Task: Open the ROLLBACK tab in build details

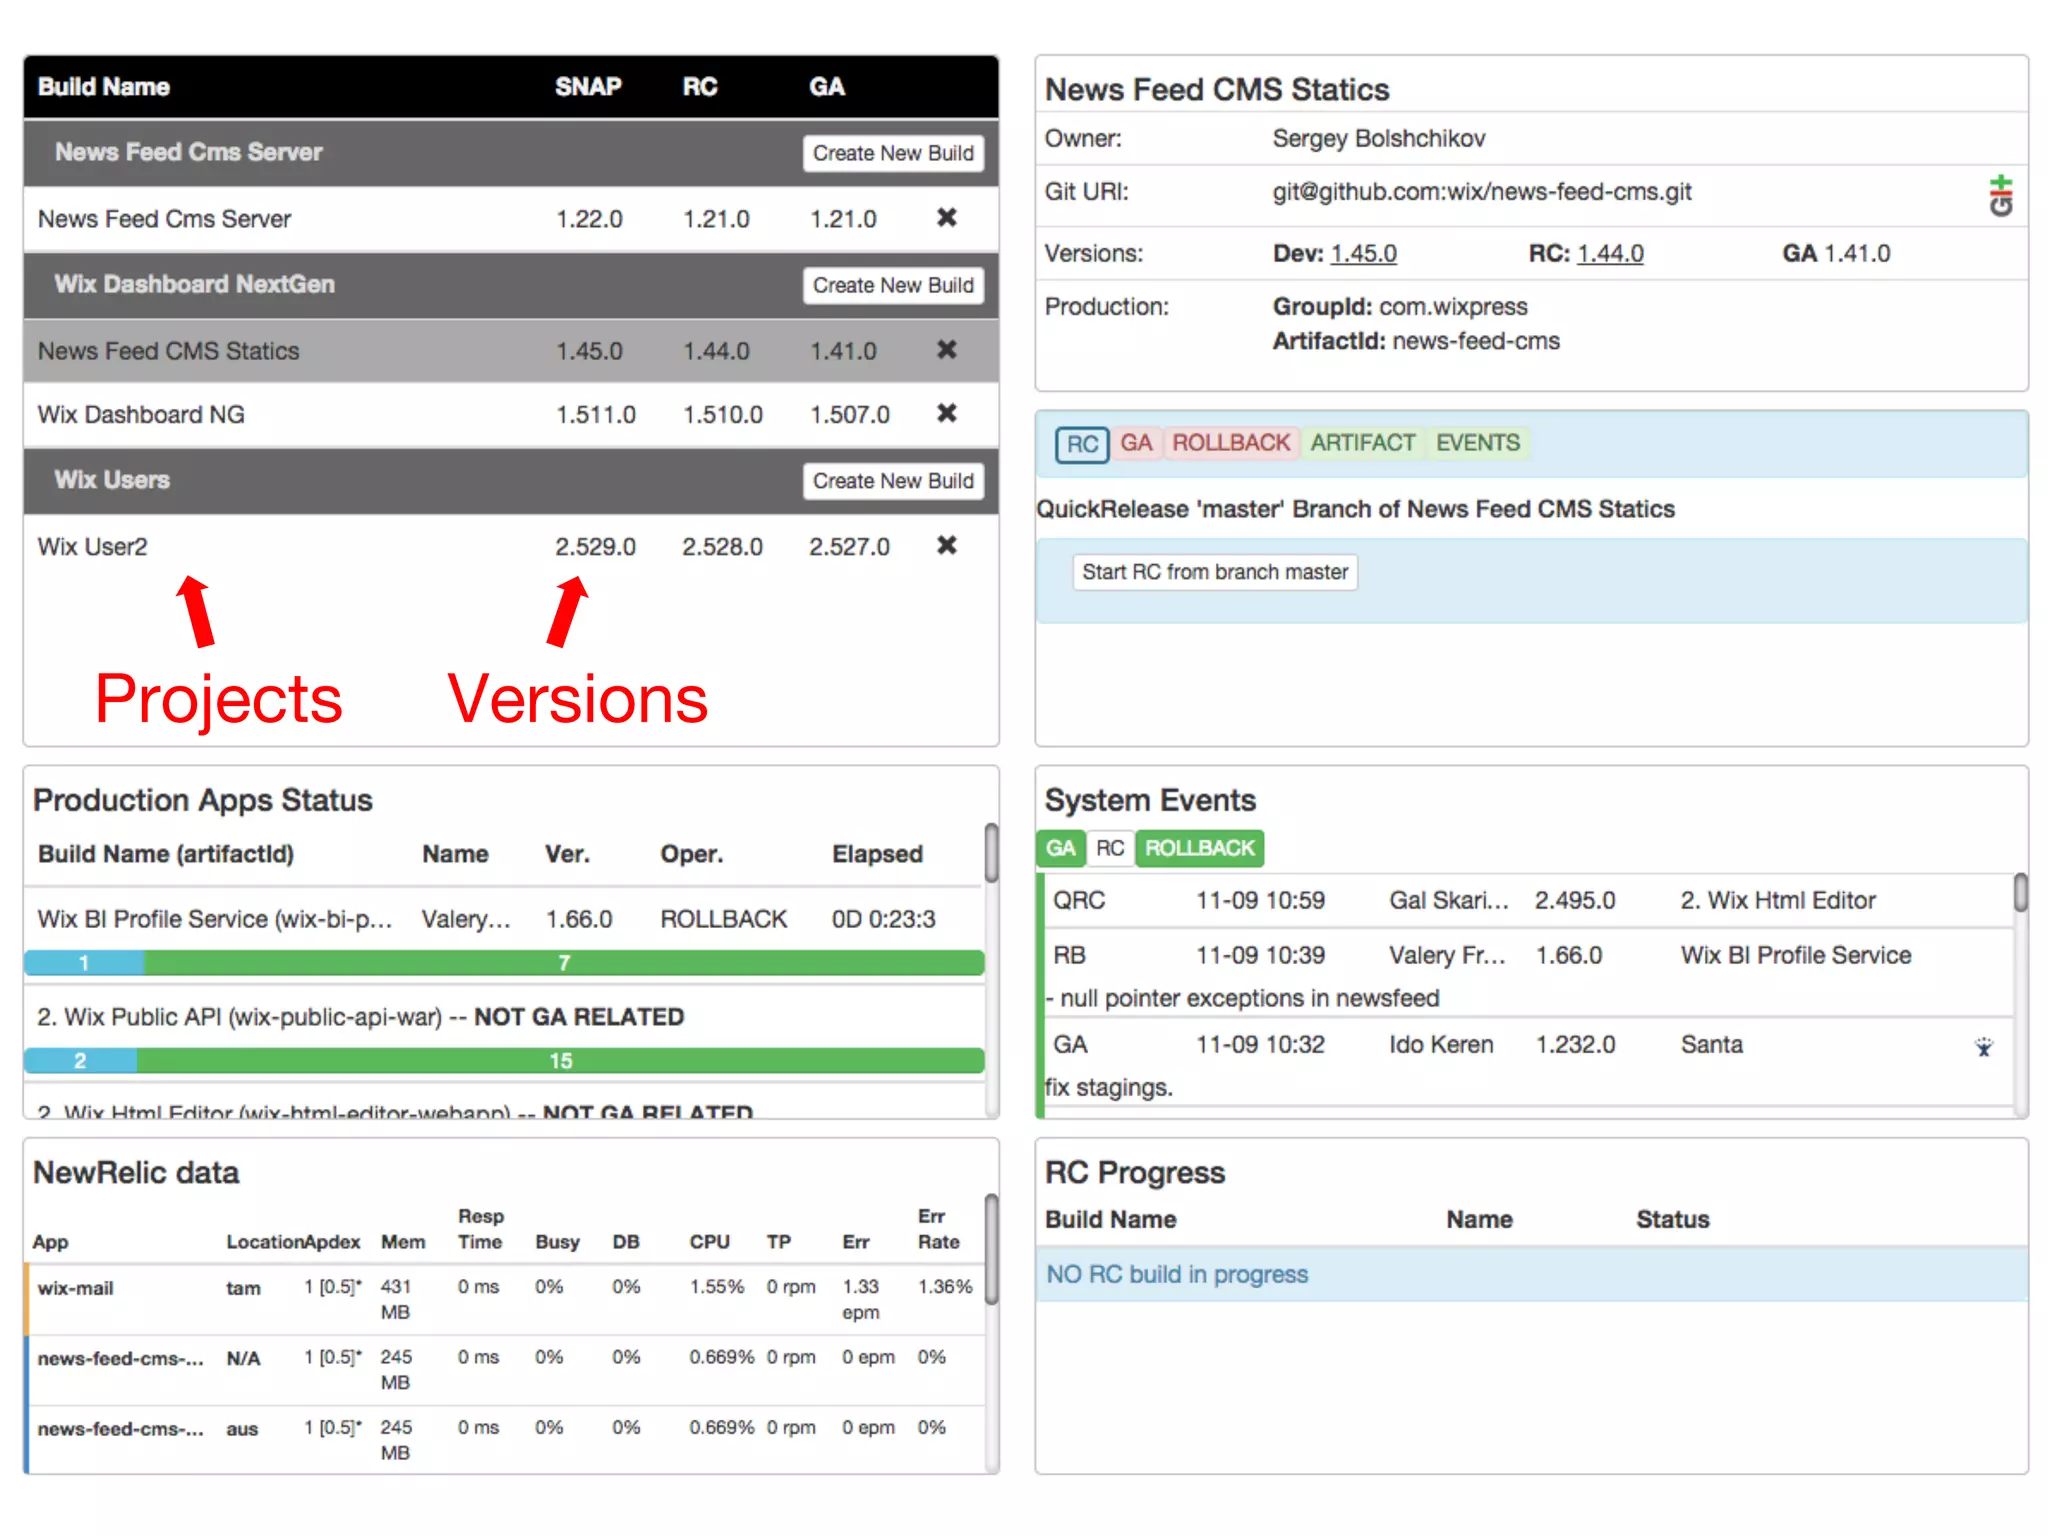Action: click(1231, 443)
